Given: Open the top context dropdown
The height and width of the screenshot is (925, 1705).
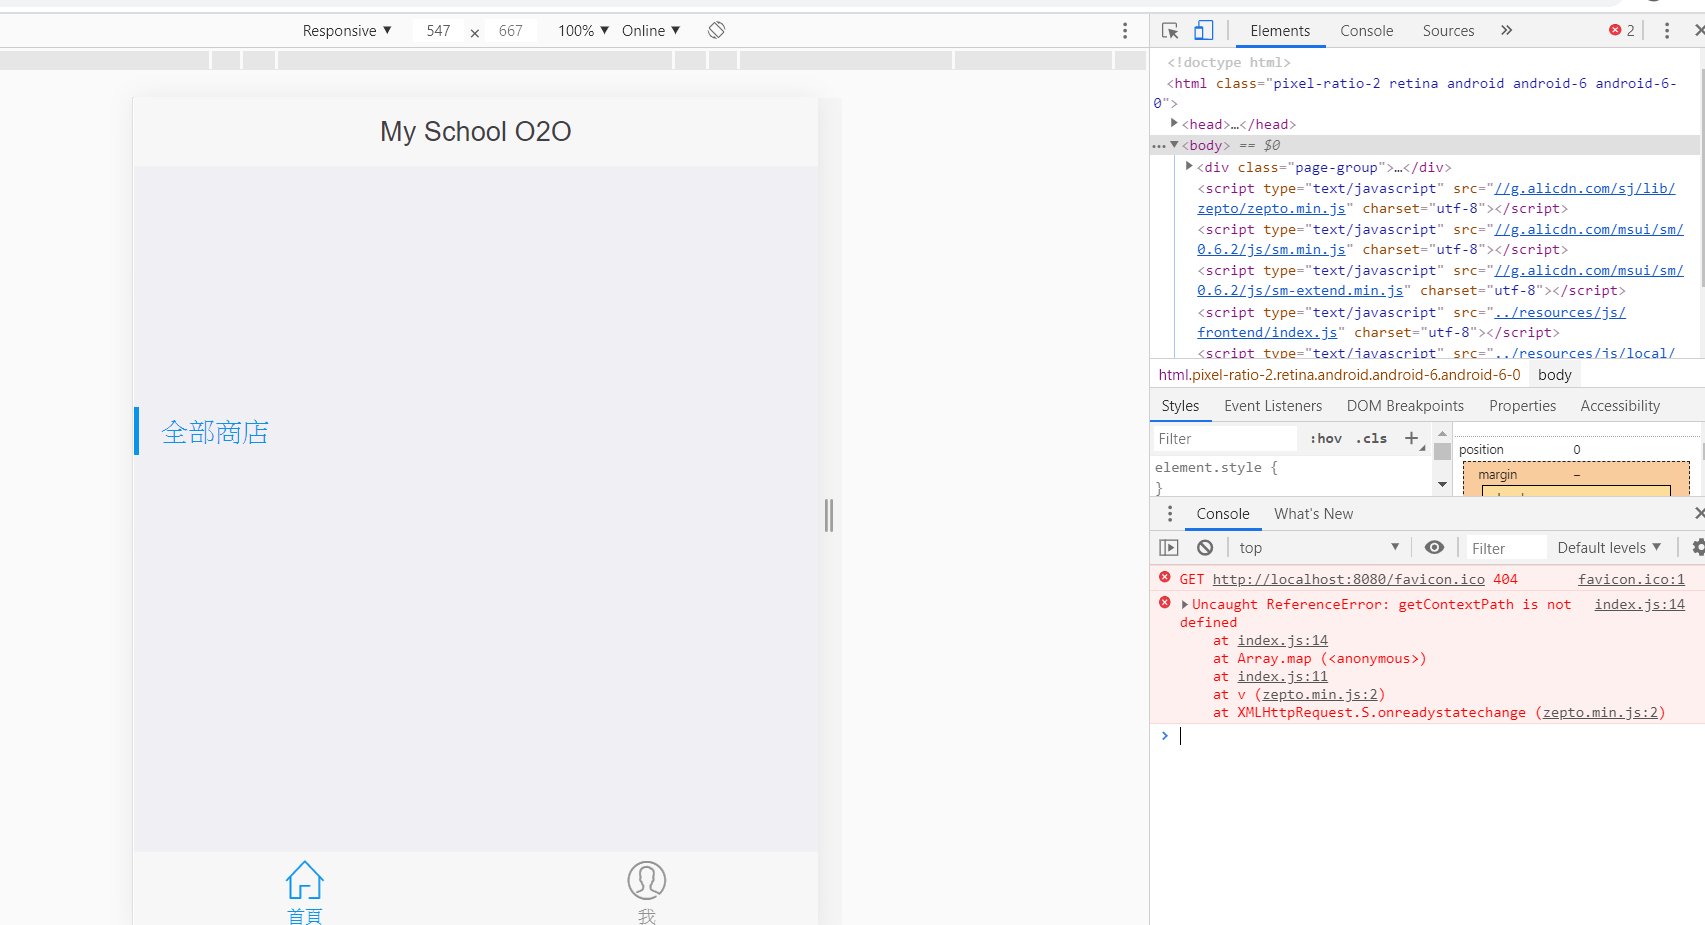Looking at the screenshot, I should pyautogui.click(x=1318, y=548).
